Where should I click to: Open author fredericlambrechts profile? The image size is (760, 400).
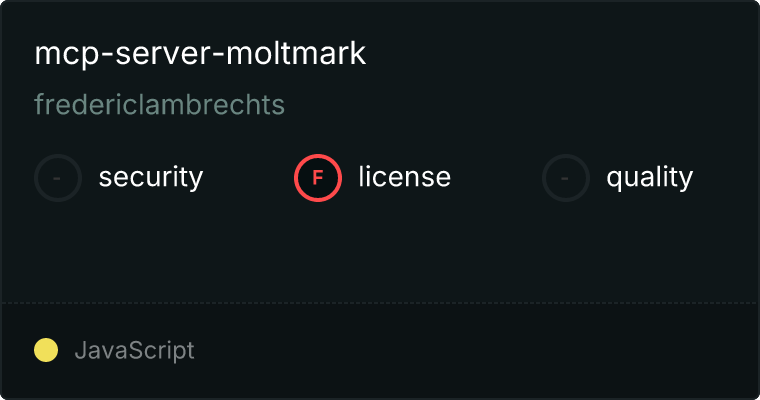click(x=159, y=104)
